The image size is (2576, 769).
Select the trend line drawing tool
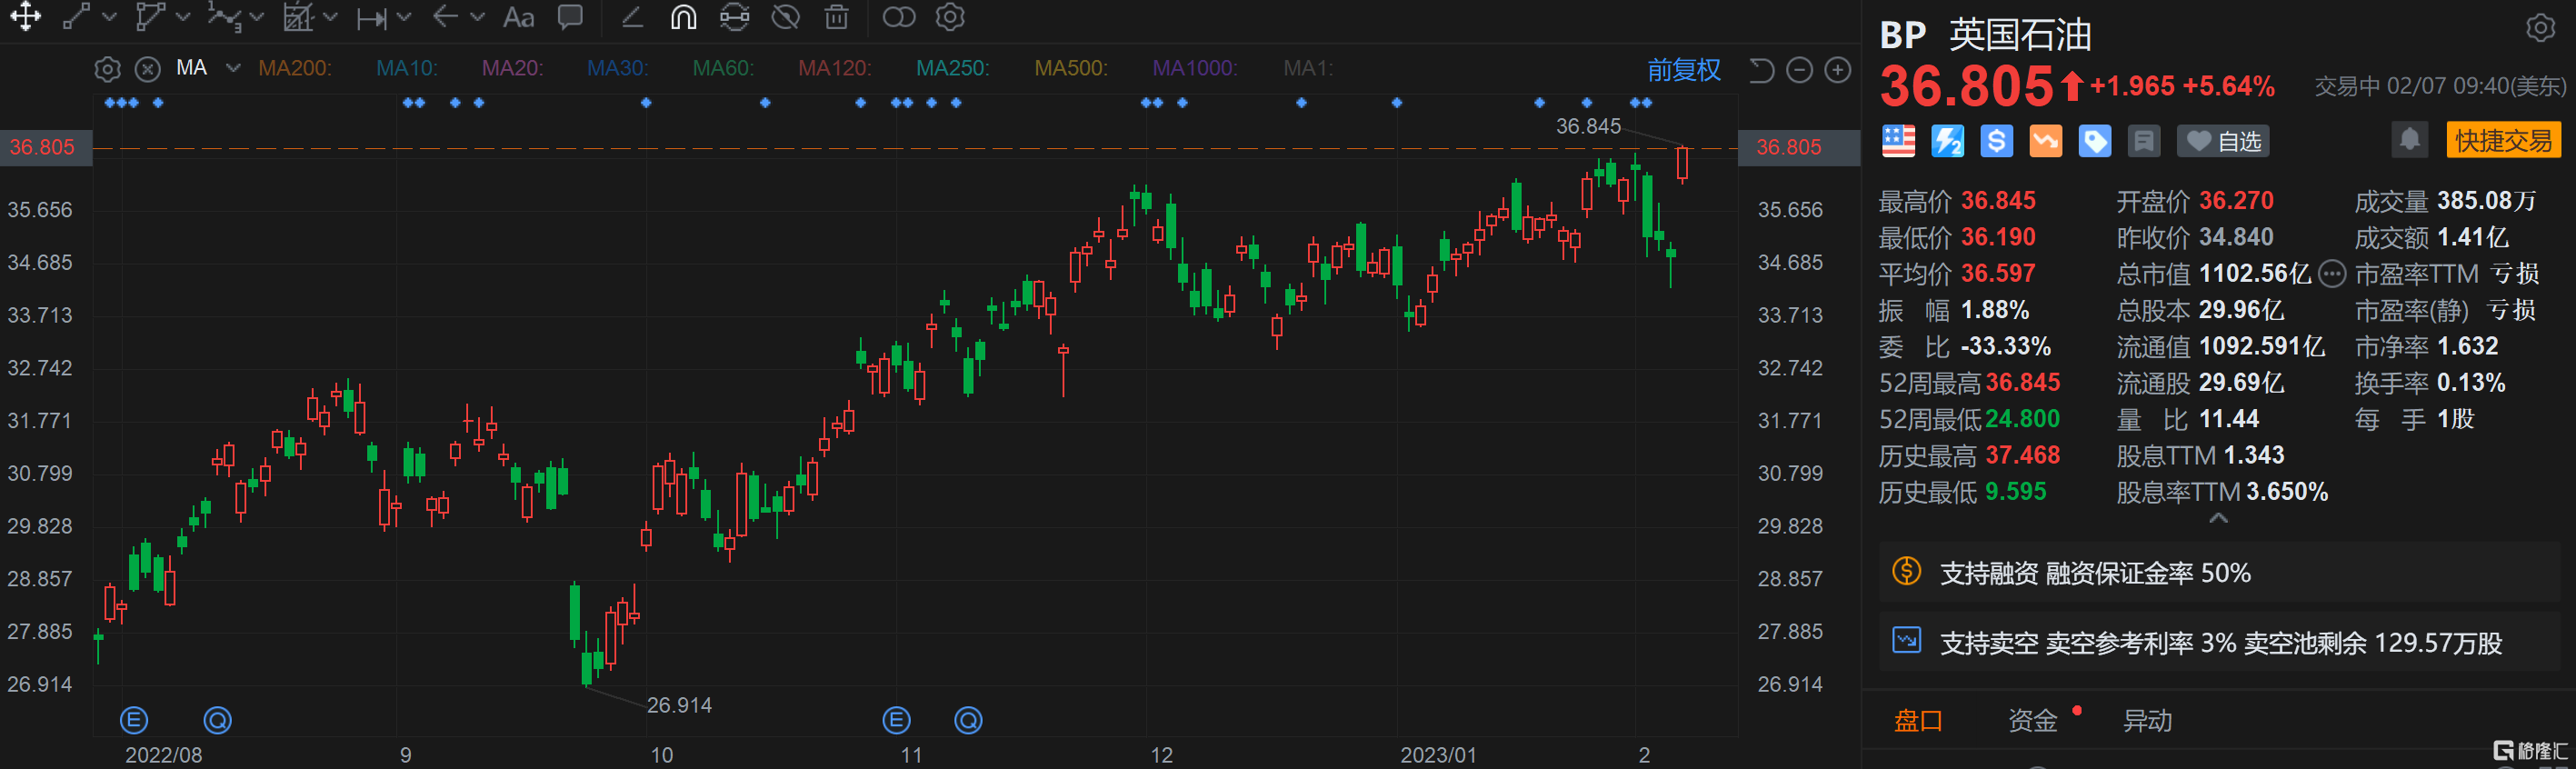coord(76,17)
